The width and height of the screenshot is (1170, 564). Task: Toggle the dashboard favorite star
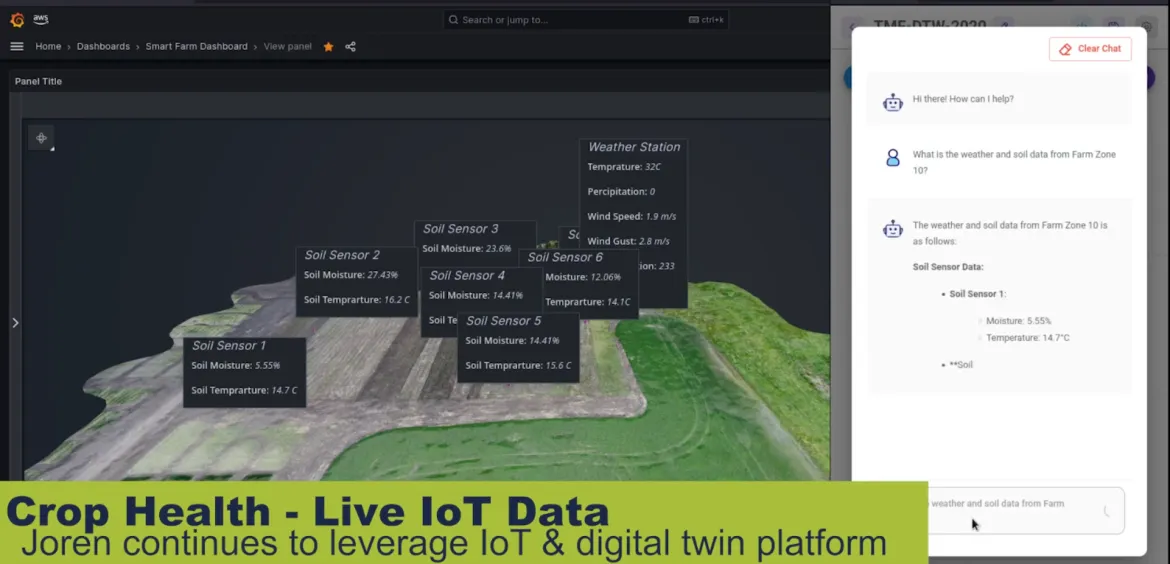pos(328,46)
